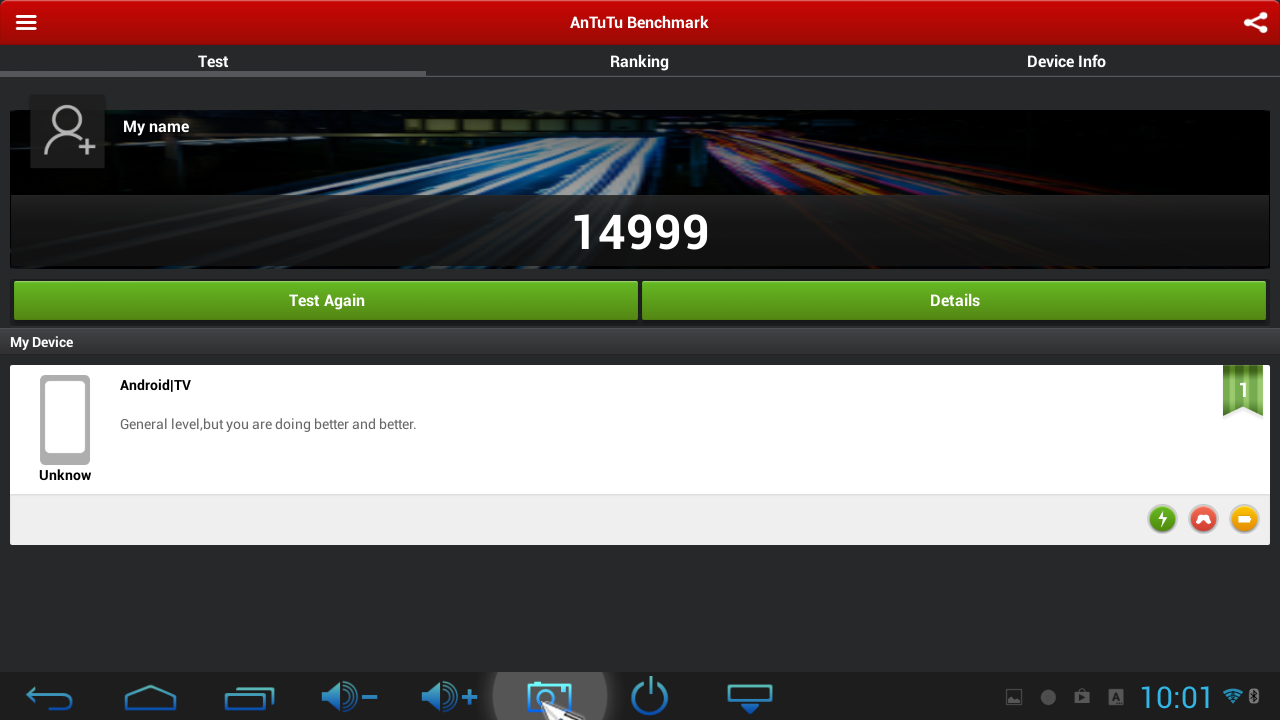Switch to the Ranking tab
Viewport: 1280px width, 720px height.
[x=639, y=61]
